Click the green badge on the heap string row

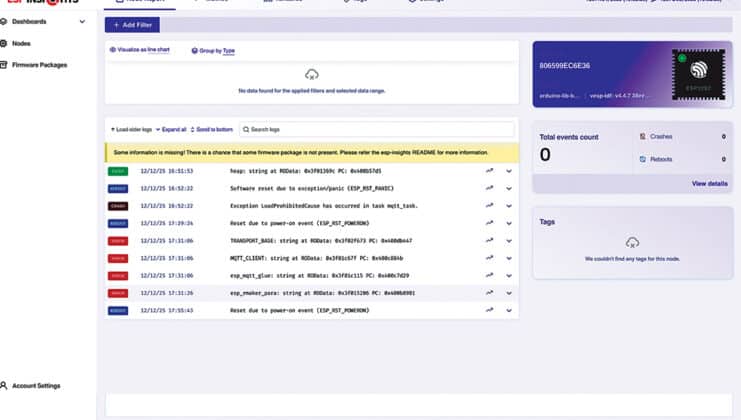pos(118,171)
